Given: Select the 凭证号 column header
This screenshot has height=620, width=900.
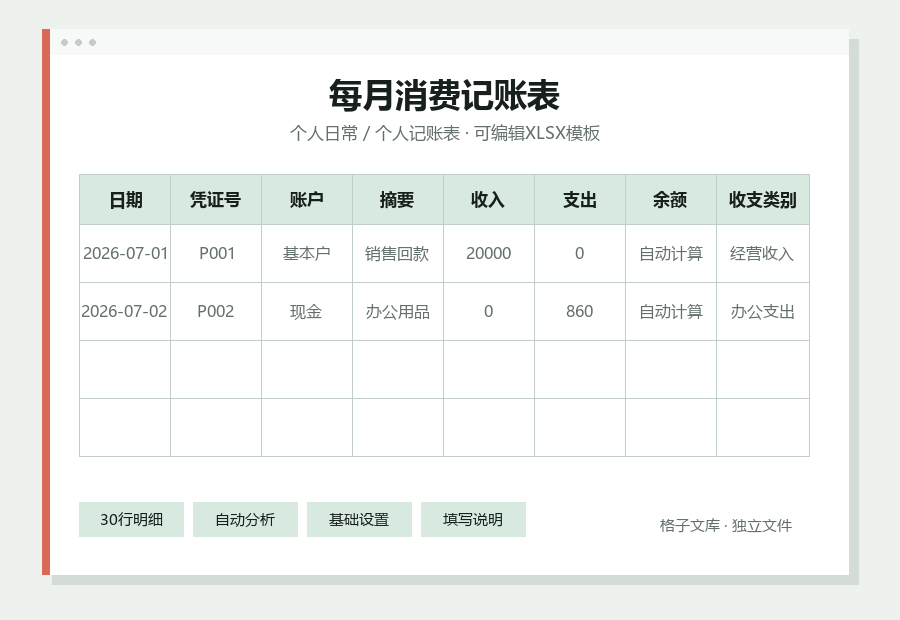Looking at the screenshot, I should coord(216,200).
